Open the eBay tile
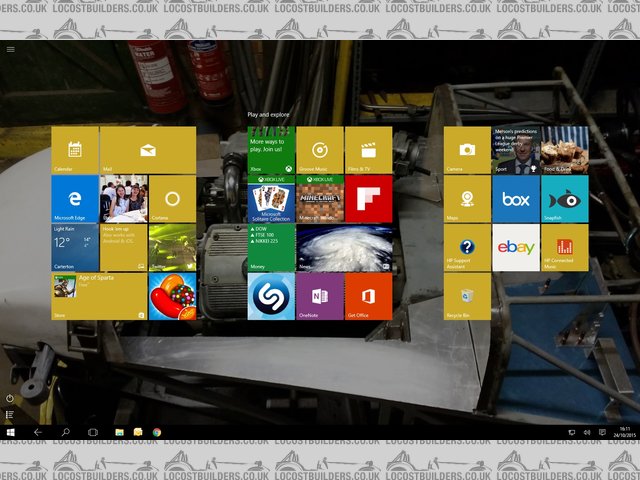 pos(516,247)
